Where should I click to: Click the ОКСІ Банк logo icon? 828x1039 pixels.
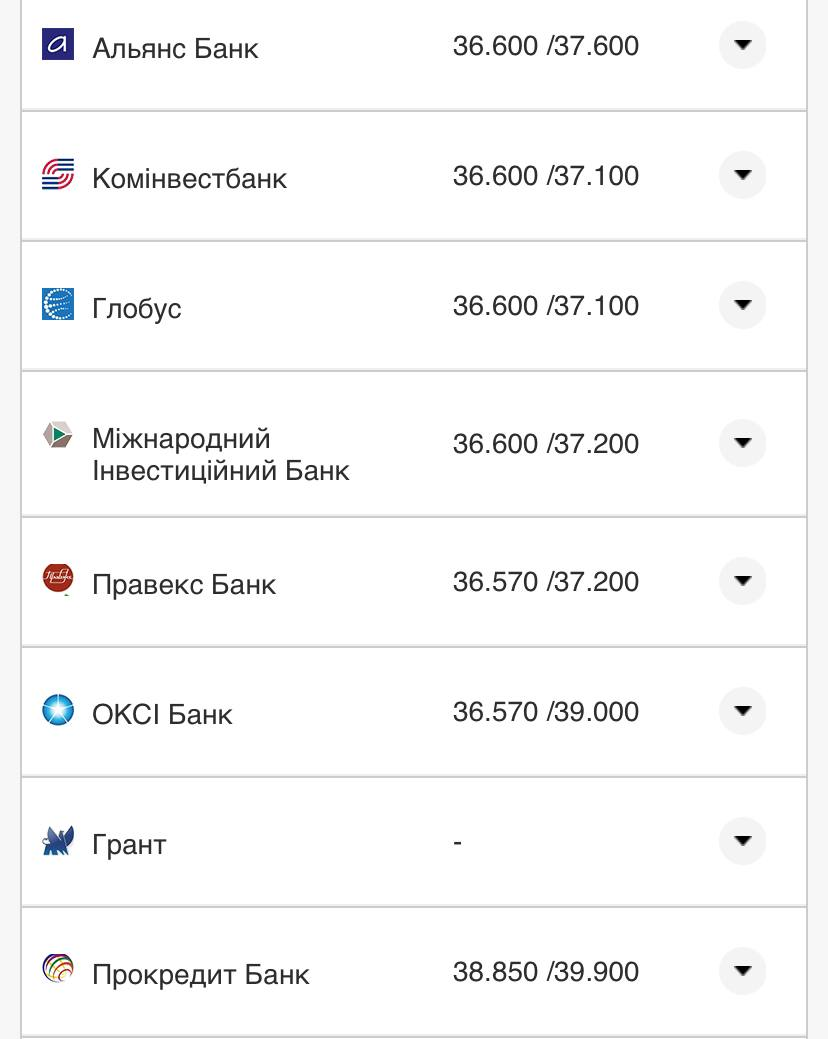(x=58, y=710)
